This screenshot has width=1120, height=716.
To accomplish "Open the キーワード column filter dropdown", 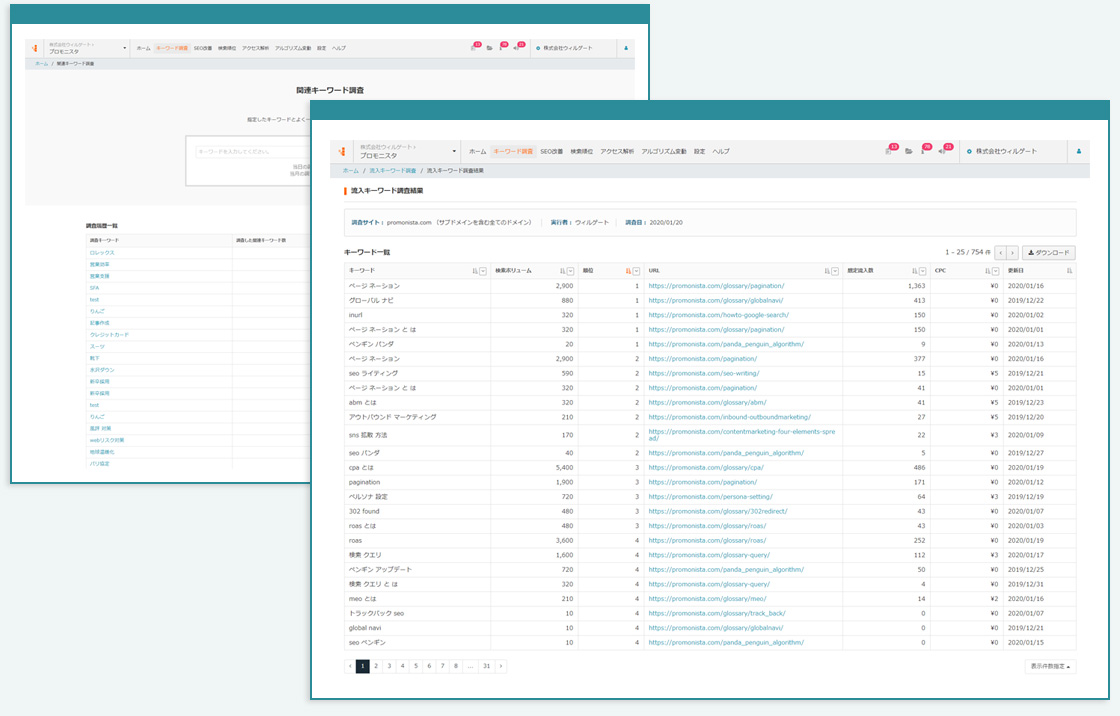I will pyautogui.click(x=483, y=272).
